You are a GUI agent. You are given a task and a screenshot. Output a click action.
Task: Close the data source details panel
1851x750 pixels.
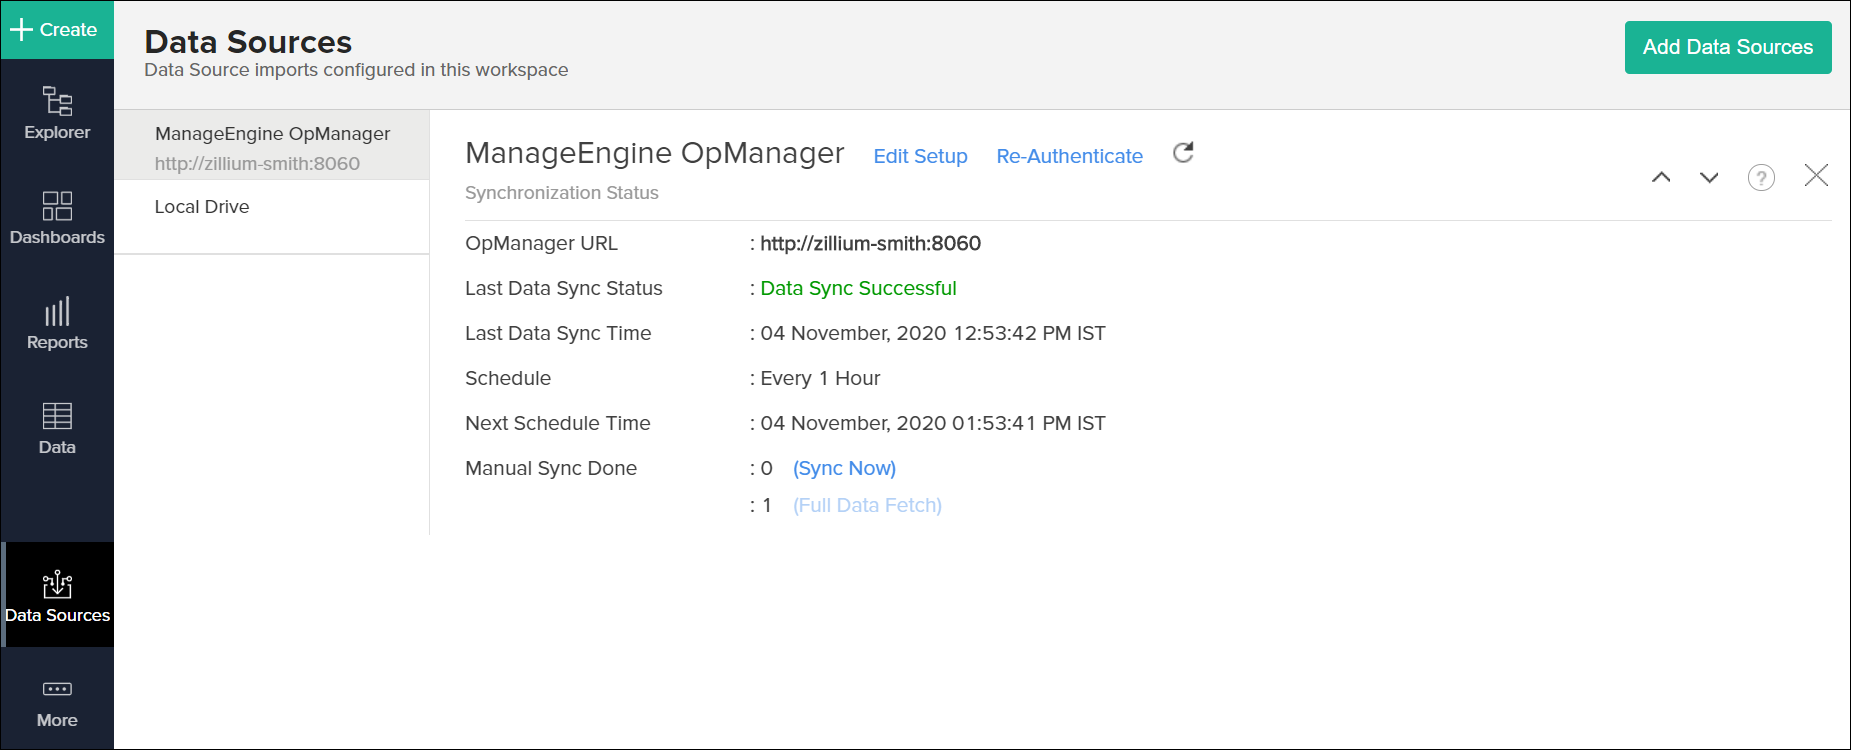1816,176
